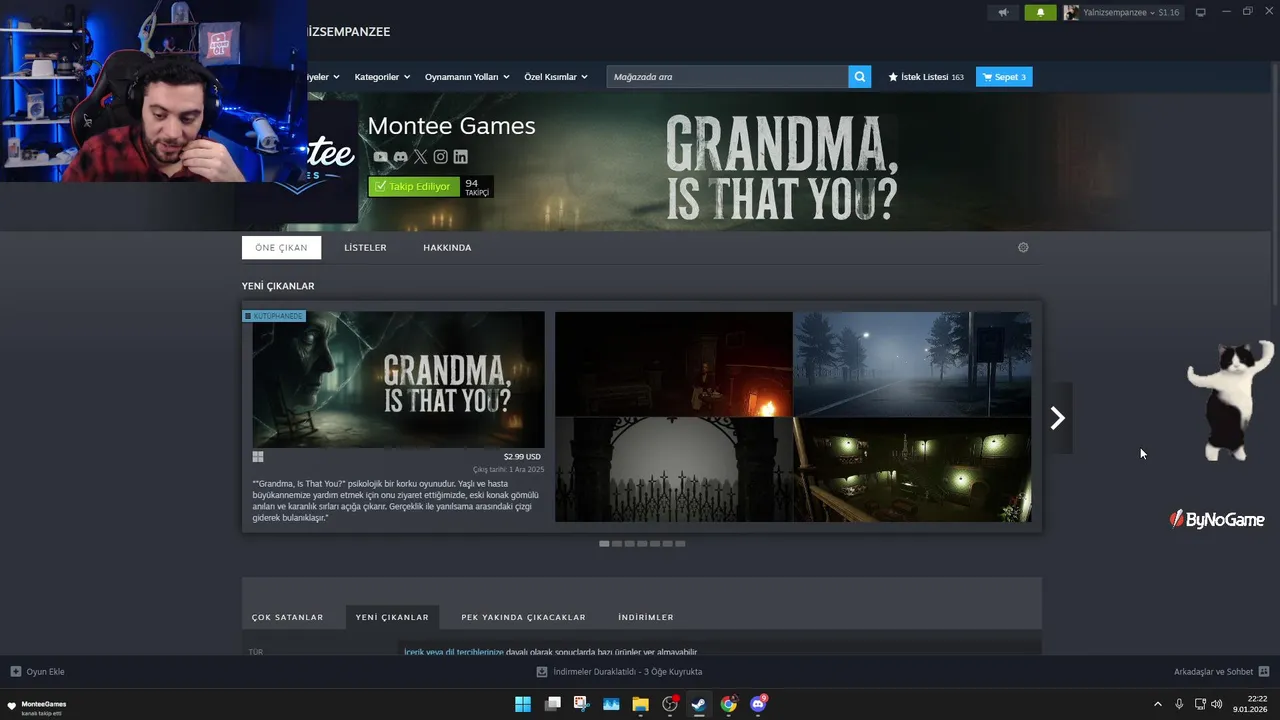
Task: Expand the Kategoriler store menu
Action: point(382,77)
